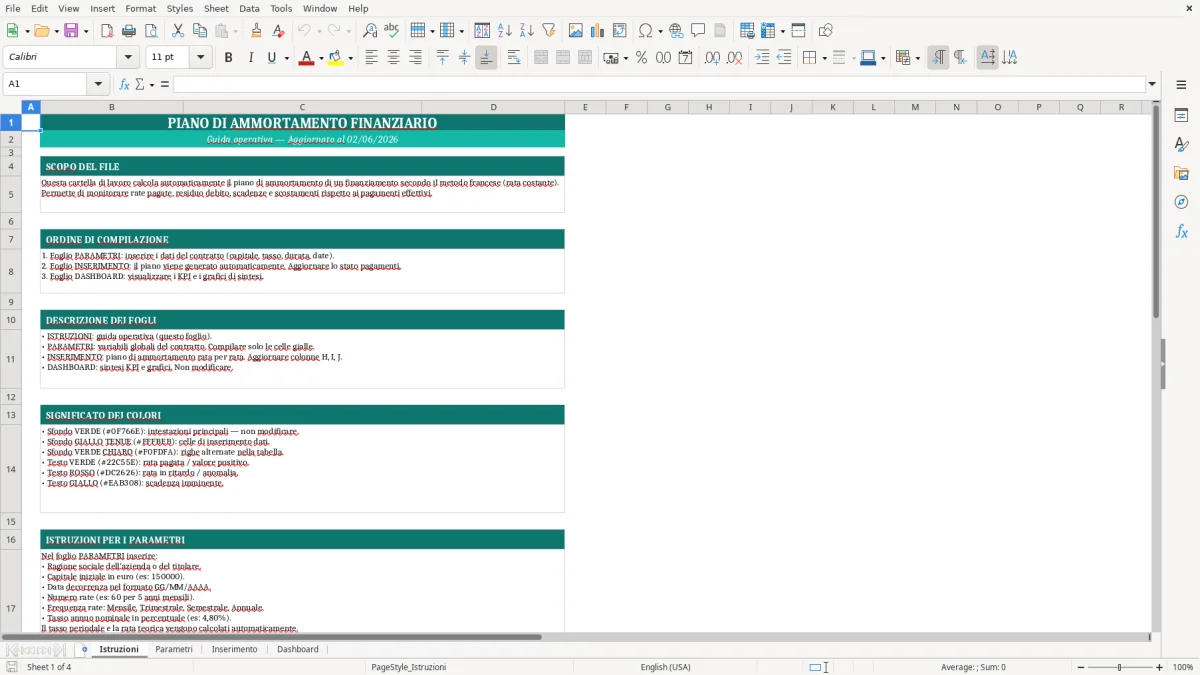This screenshot has width=1200, height=675.
Task: Open the font size dropdown arrow
Action: (x=201, y=58)
